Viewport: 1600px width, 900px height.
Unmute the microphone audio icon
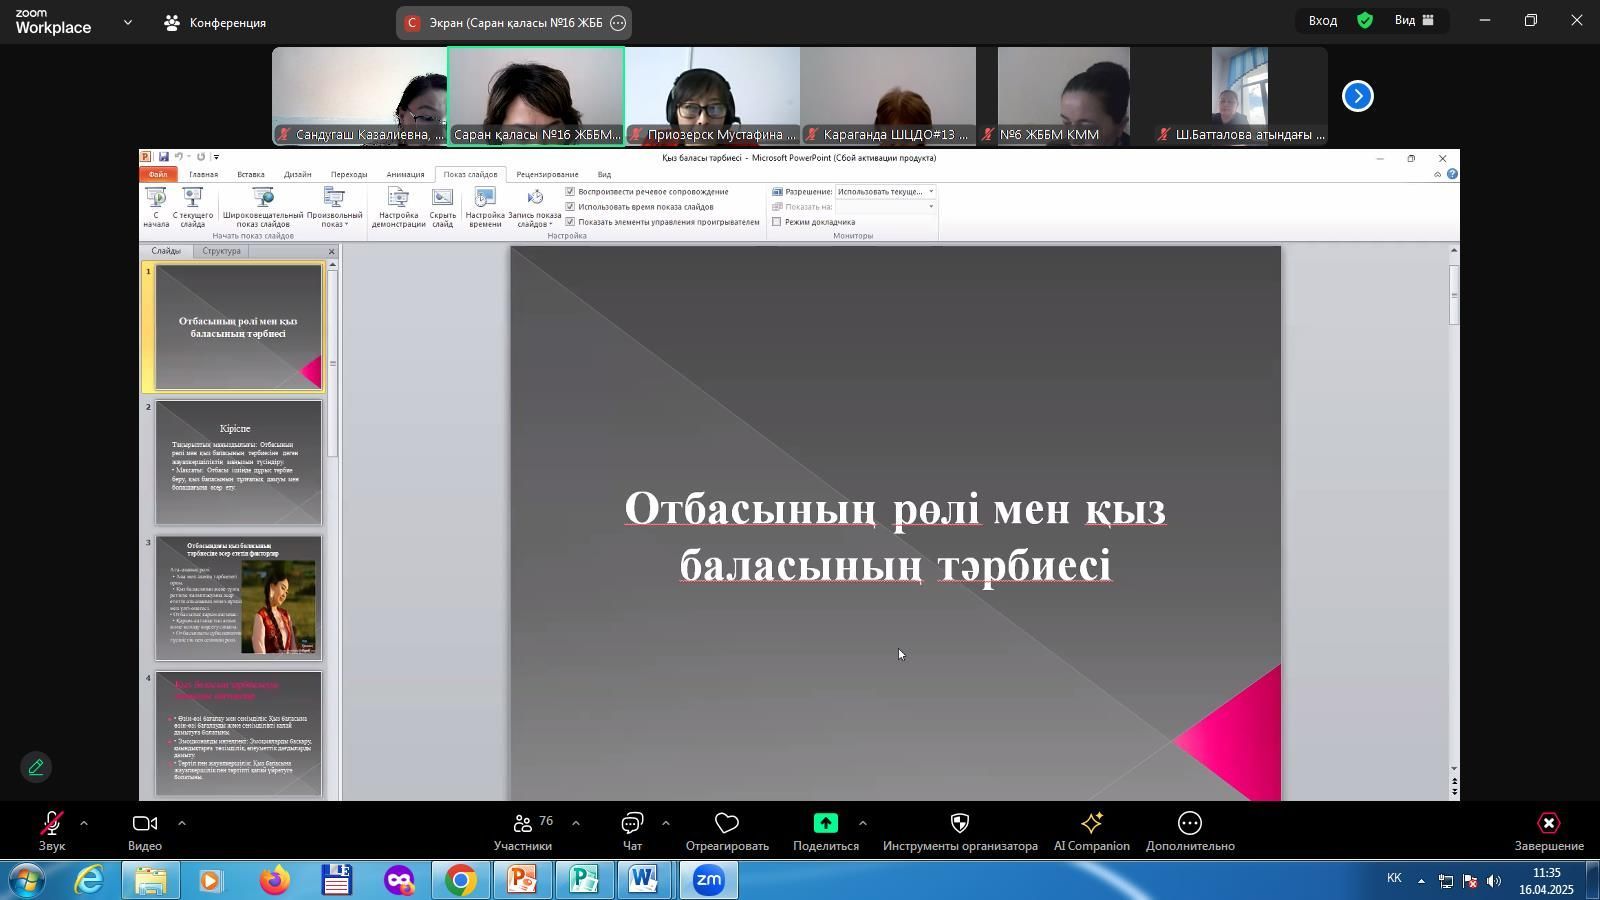50,824
